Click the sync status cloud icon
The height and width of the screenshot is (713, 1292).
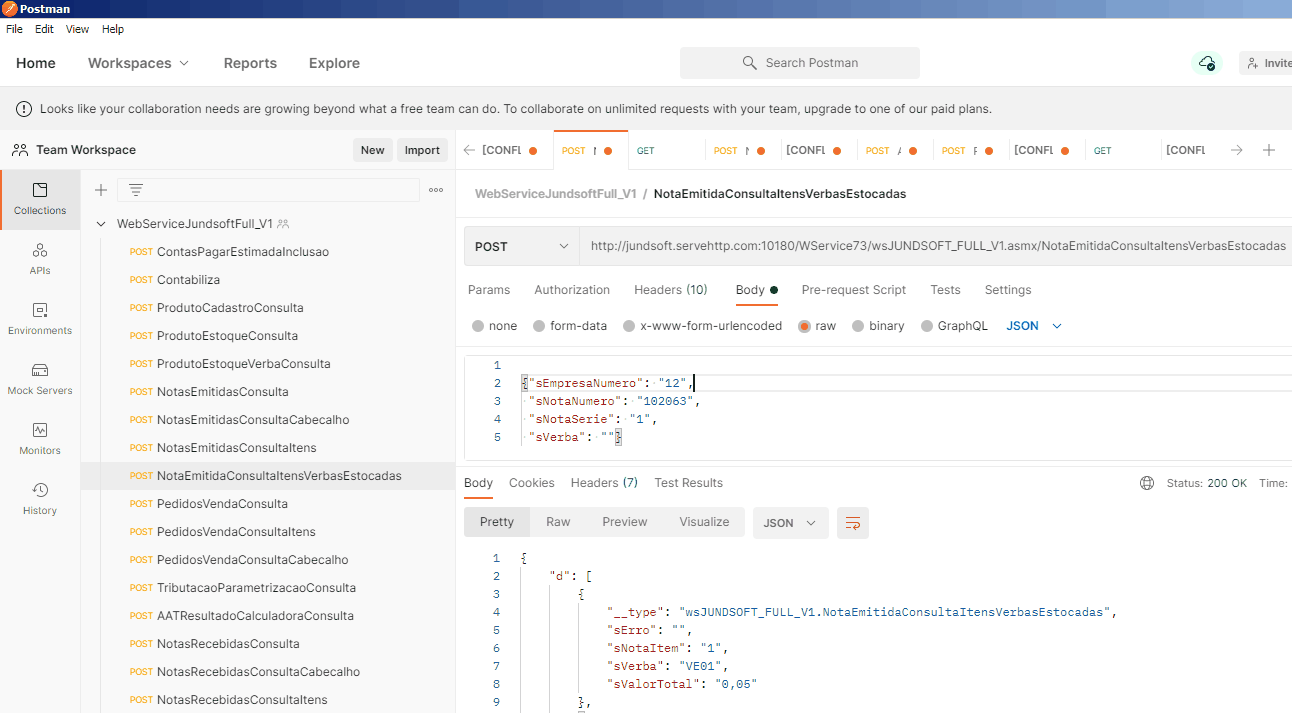tap(1207, 63)
